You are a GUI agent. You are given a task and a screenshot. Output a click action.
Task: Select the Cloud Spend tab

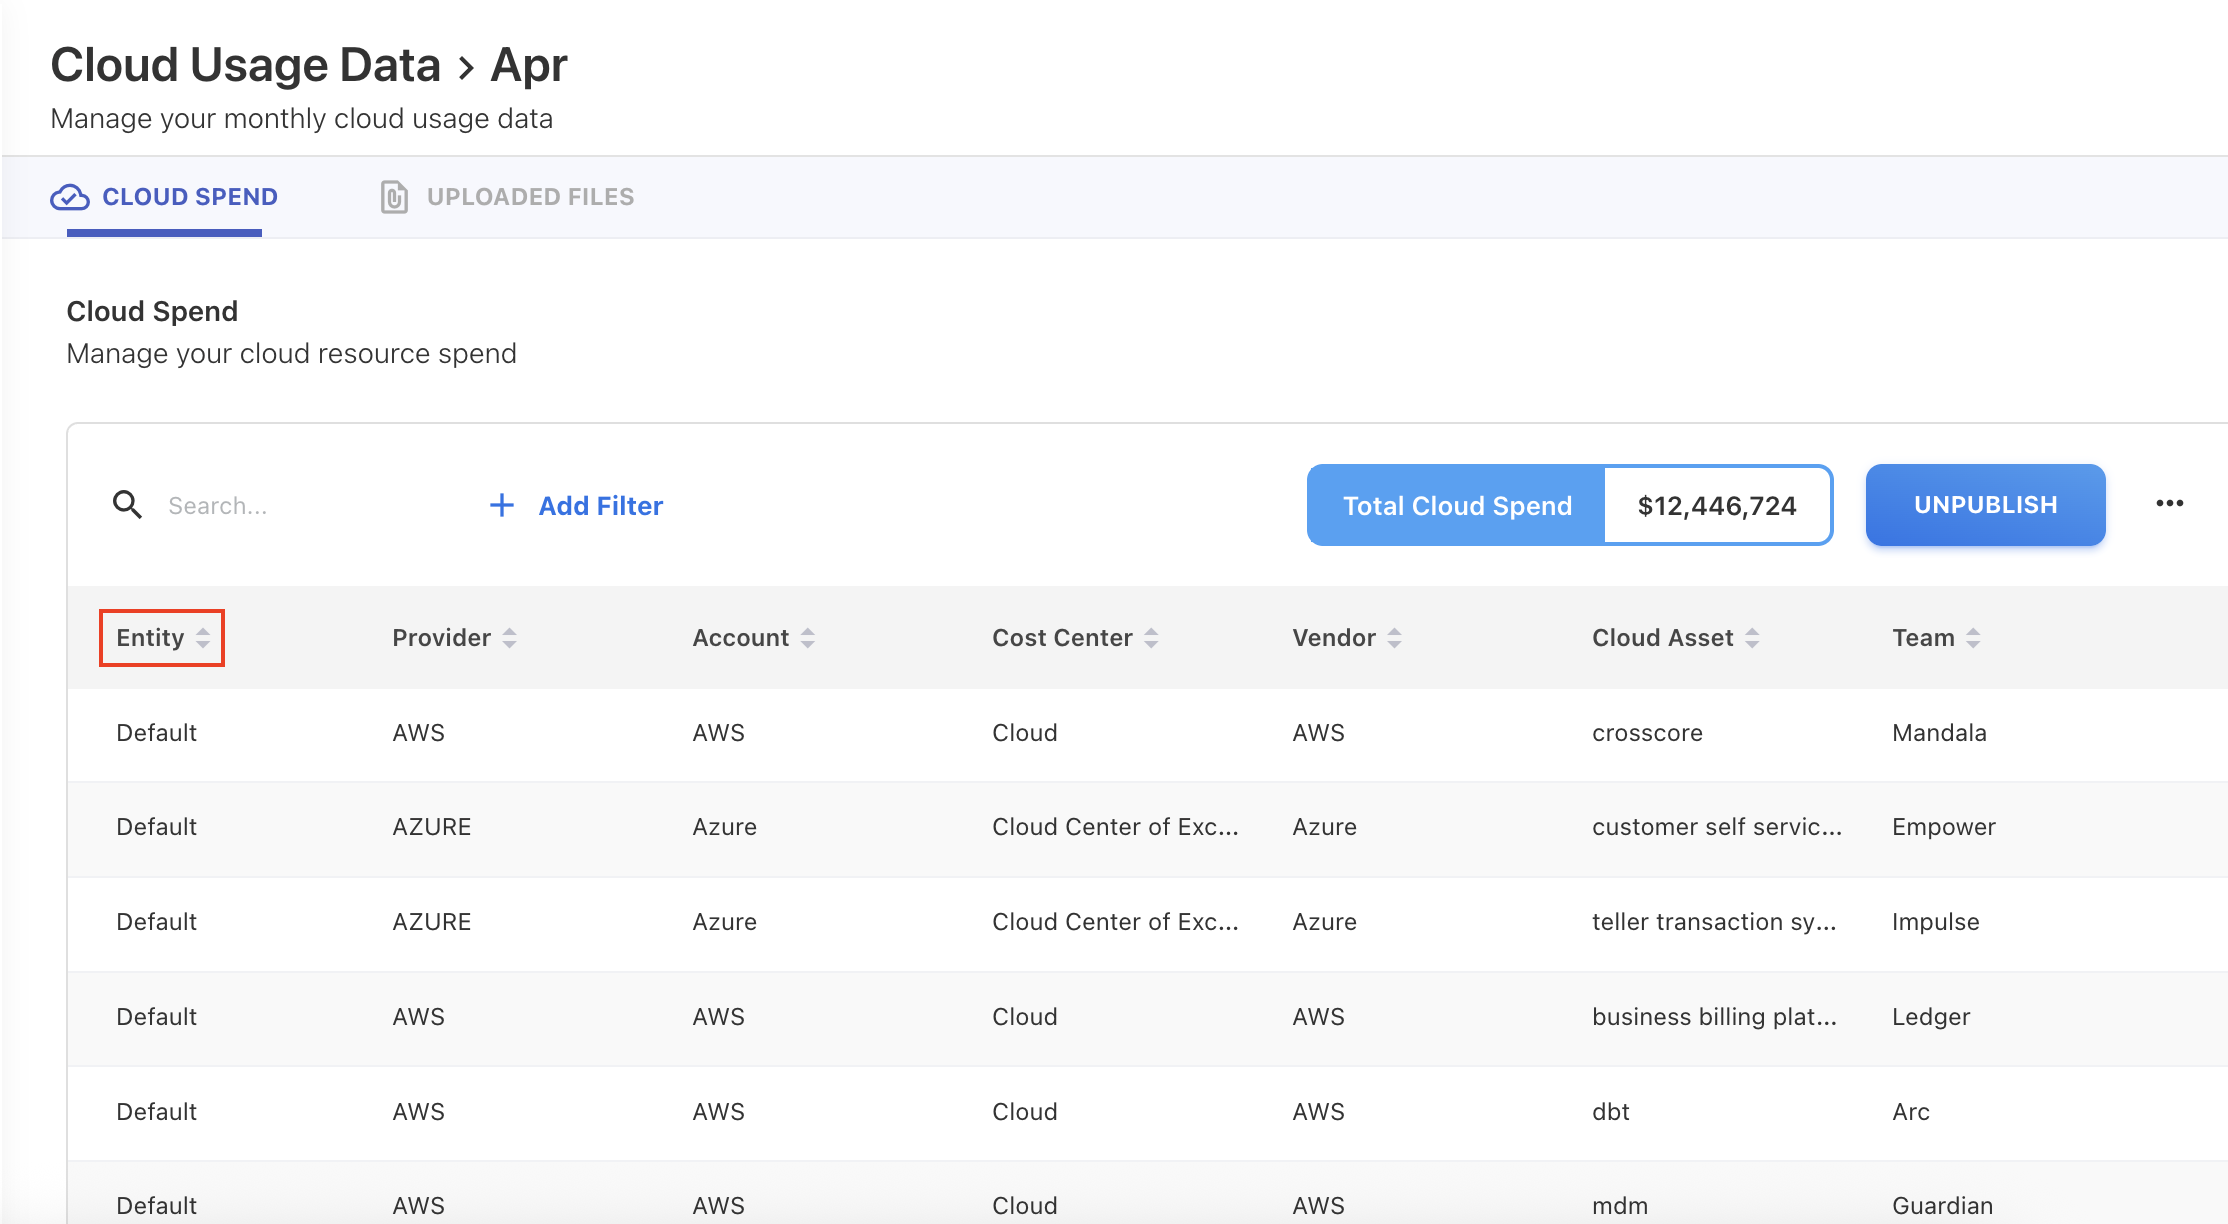click(x=189, y=197)
